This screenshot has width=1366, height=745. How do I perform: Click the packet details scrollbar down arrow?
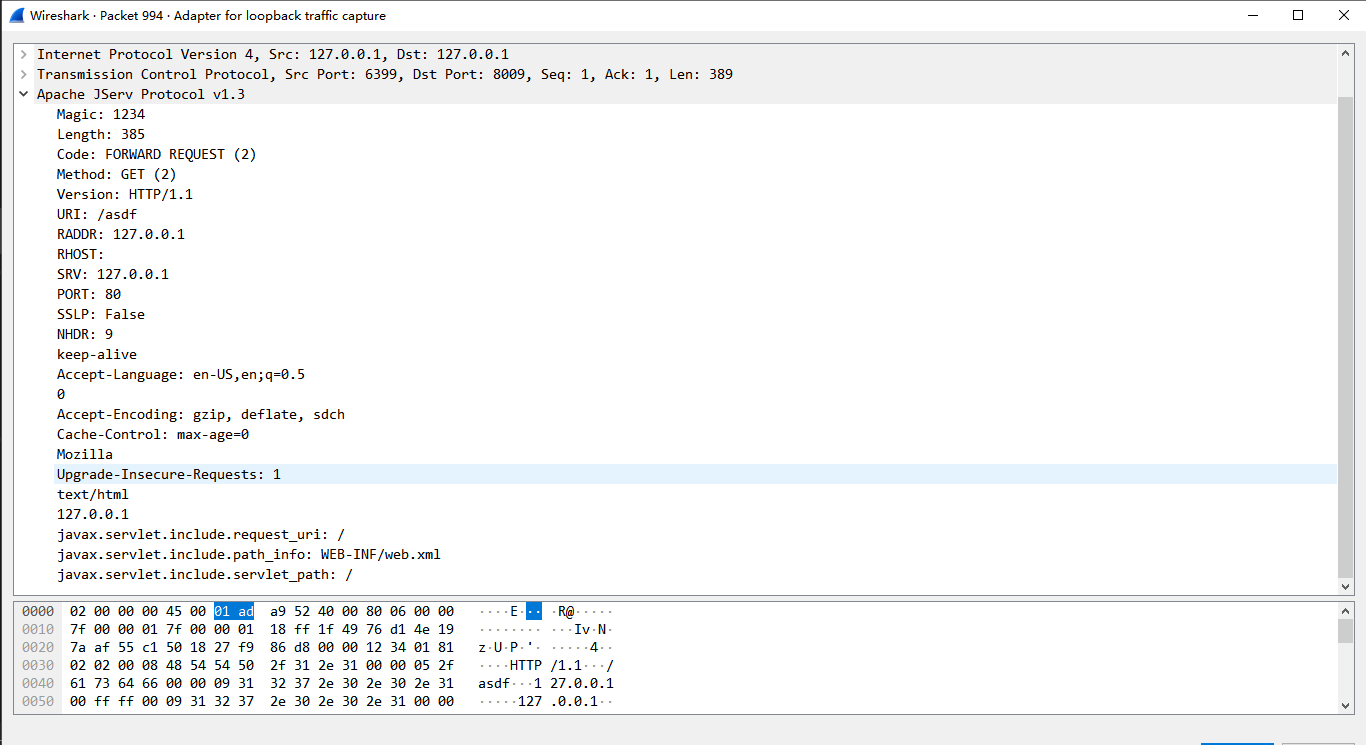coord(1345,586)
